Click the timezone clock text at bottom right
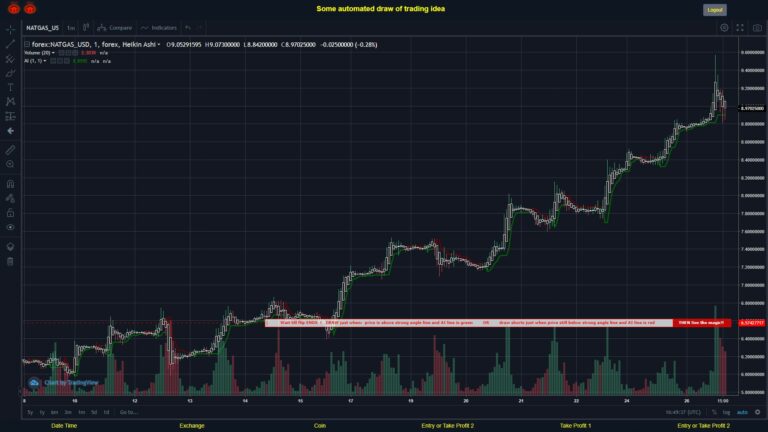Viewport: 768px width, 432px height. pyautogui.click(x=683, y=412)
